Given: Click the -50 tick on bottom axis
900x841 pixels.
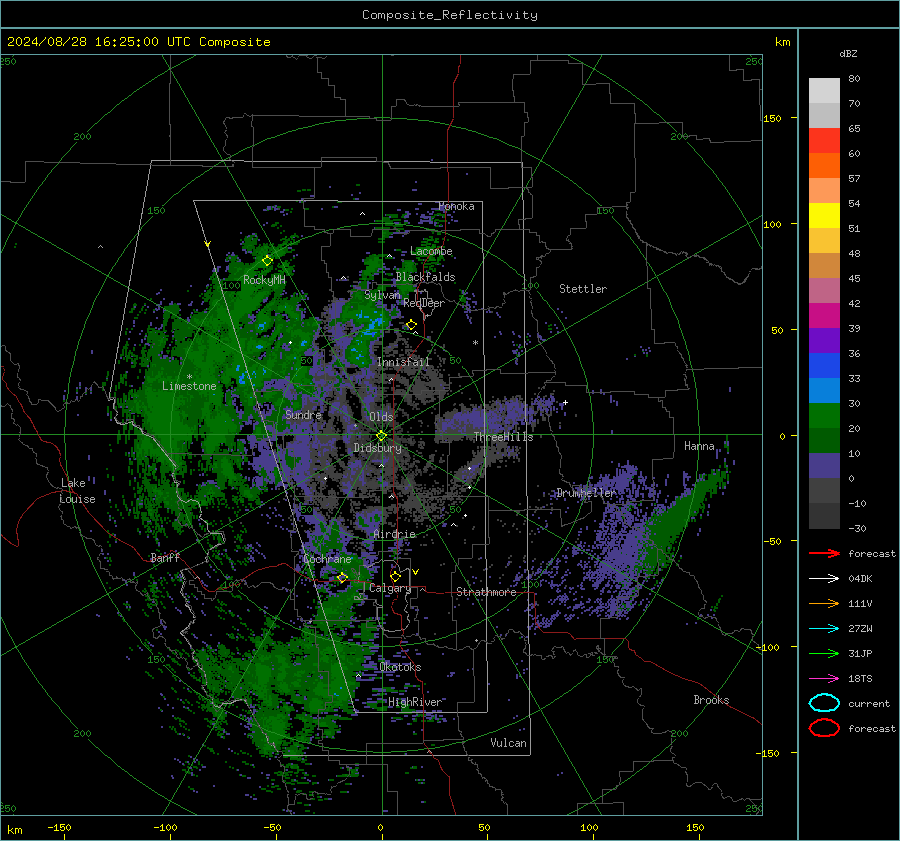Looking at the screenshot, I should pos(272,827).
